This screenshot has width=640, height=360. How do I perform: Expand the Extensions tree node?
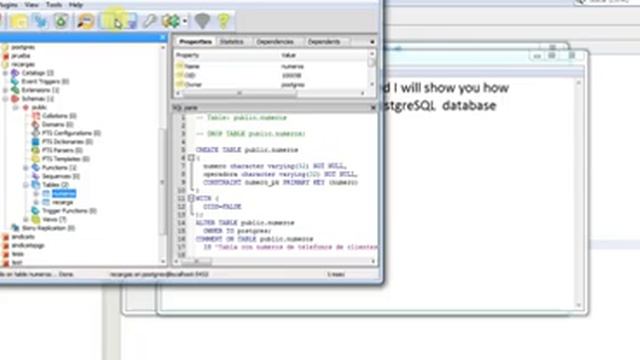[5, 90]
